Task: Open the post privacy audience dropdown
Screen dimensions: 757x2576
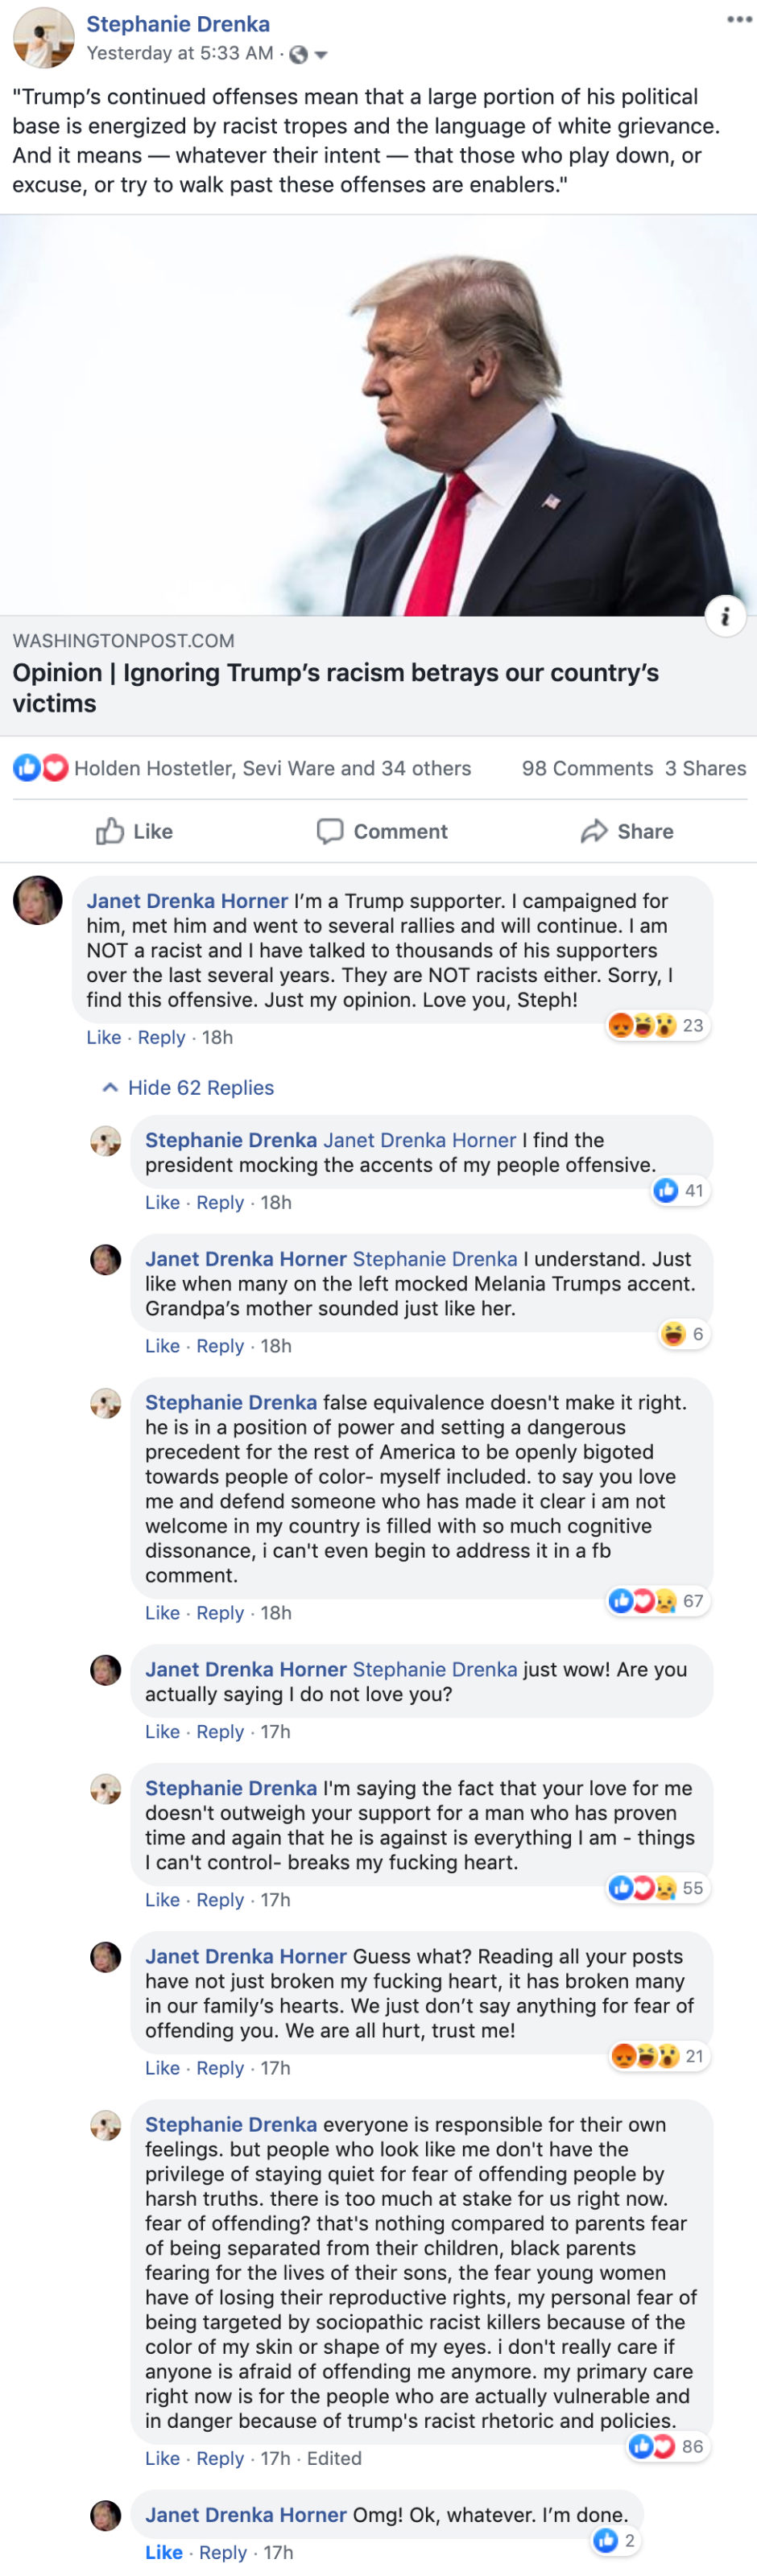Action: [309, 55]
